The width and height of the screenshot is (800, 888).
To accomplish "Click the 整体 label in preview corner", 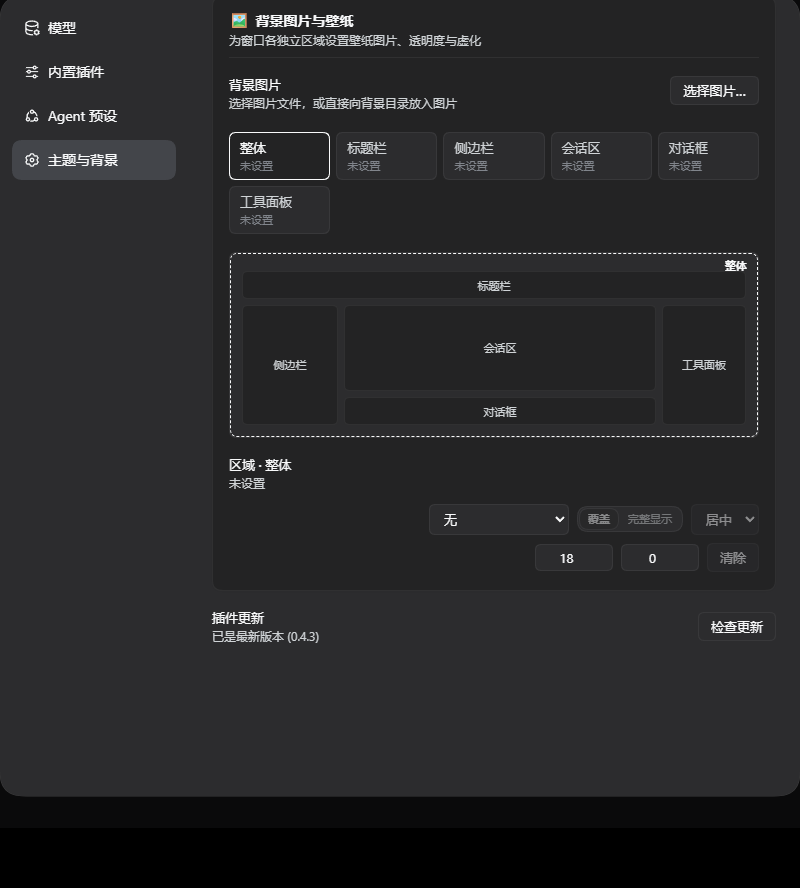I will pyautogui.click(x=735, y=266).
